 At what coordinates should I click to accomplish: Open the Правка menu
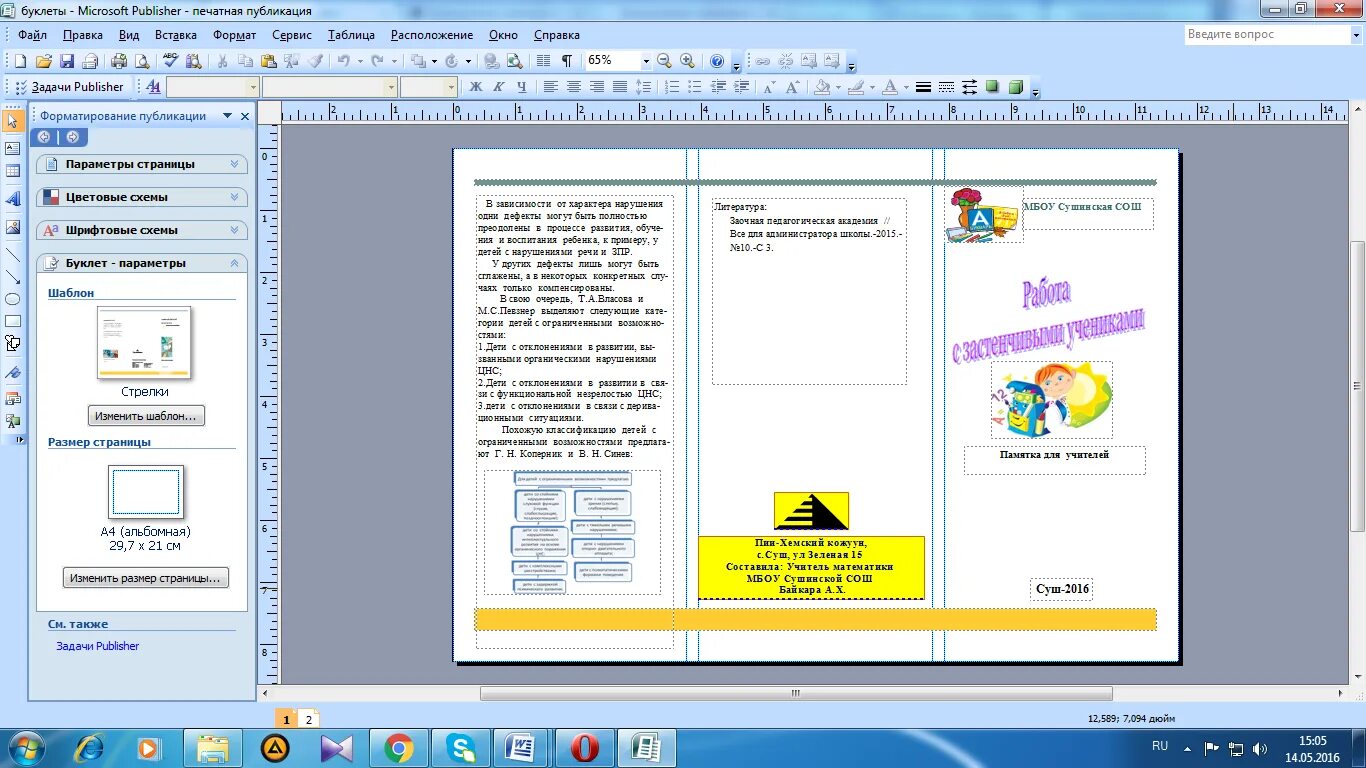(82, 35)
